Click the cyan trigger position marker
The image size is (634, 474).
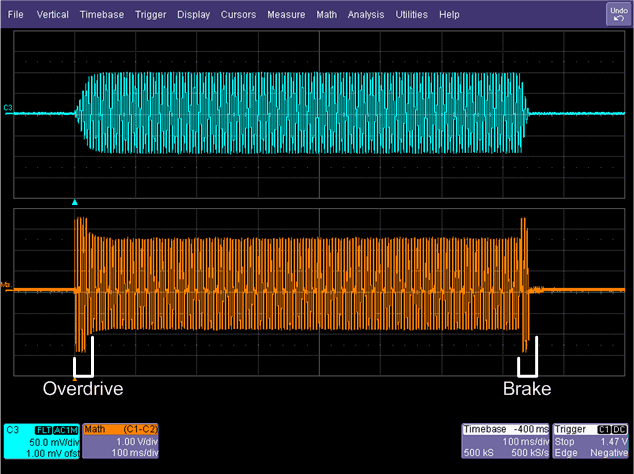coord(75,203)
